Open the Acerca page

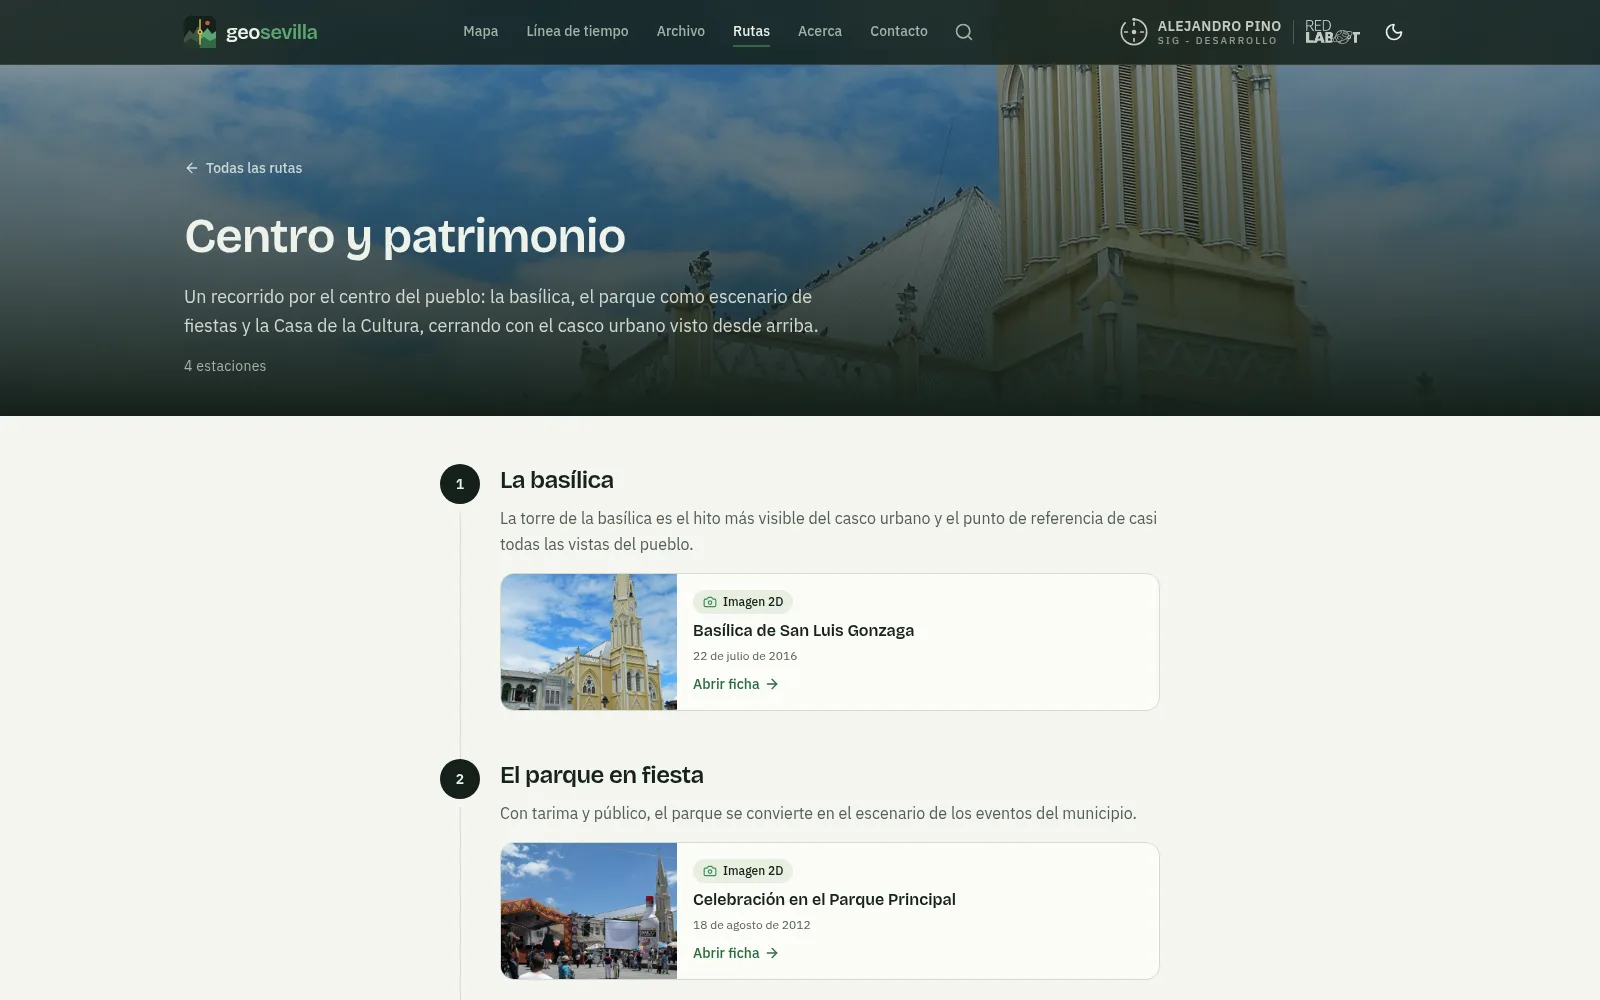tap(820, 31)
